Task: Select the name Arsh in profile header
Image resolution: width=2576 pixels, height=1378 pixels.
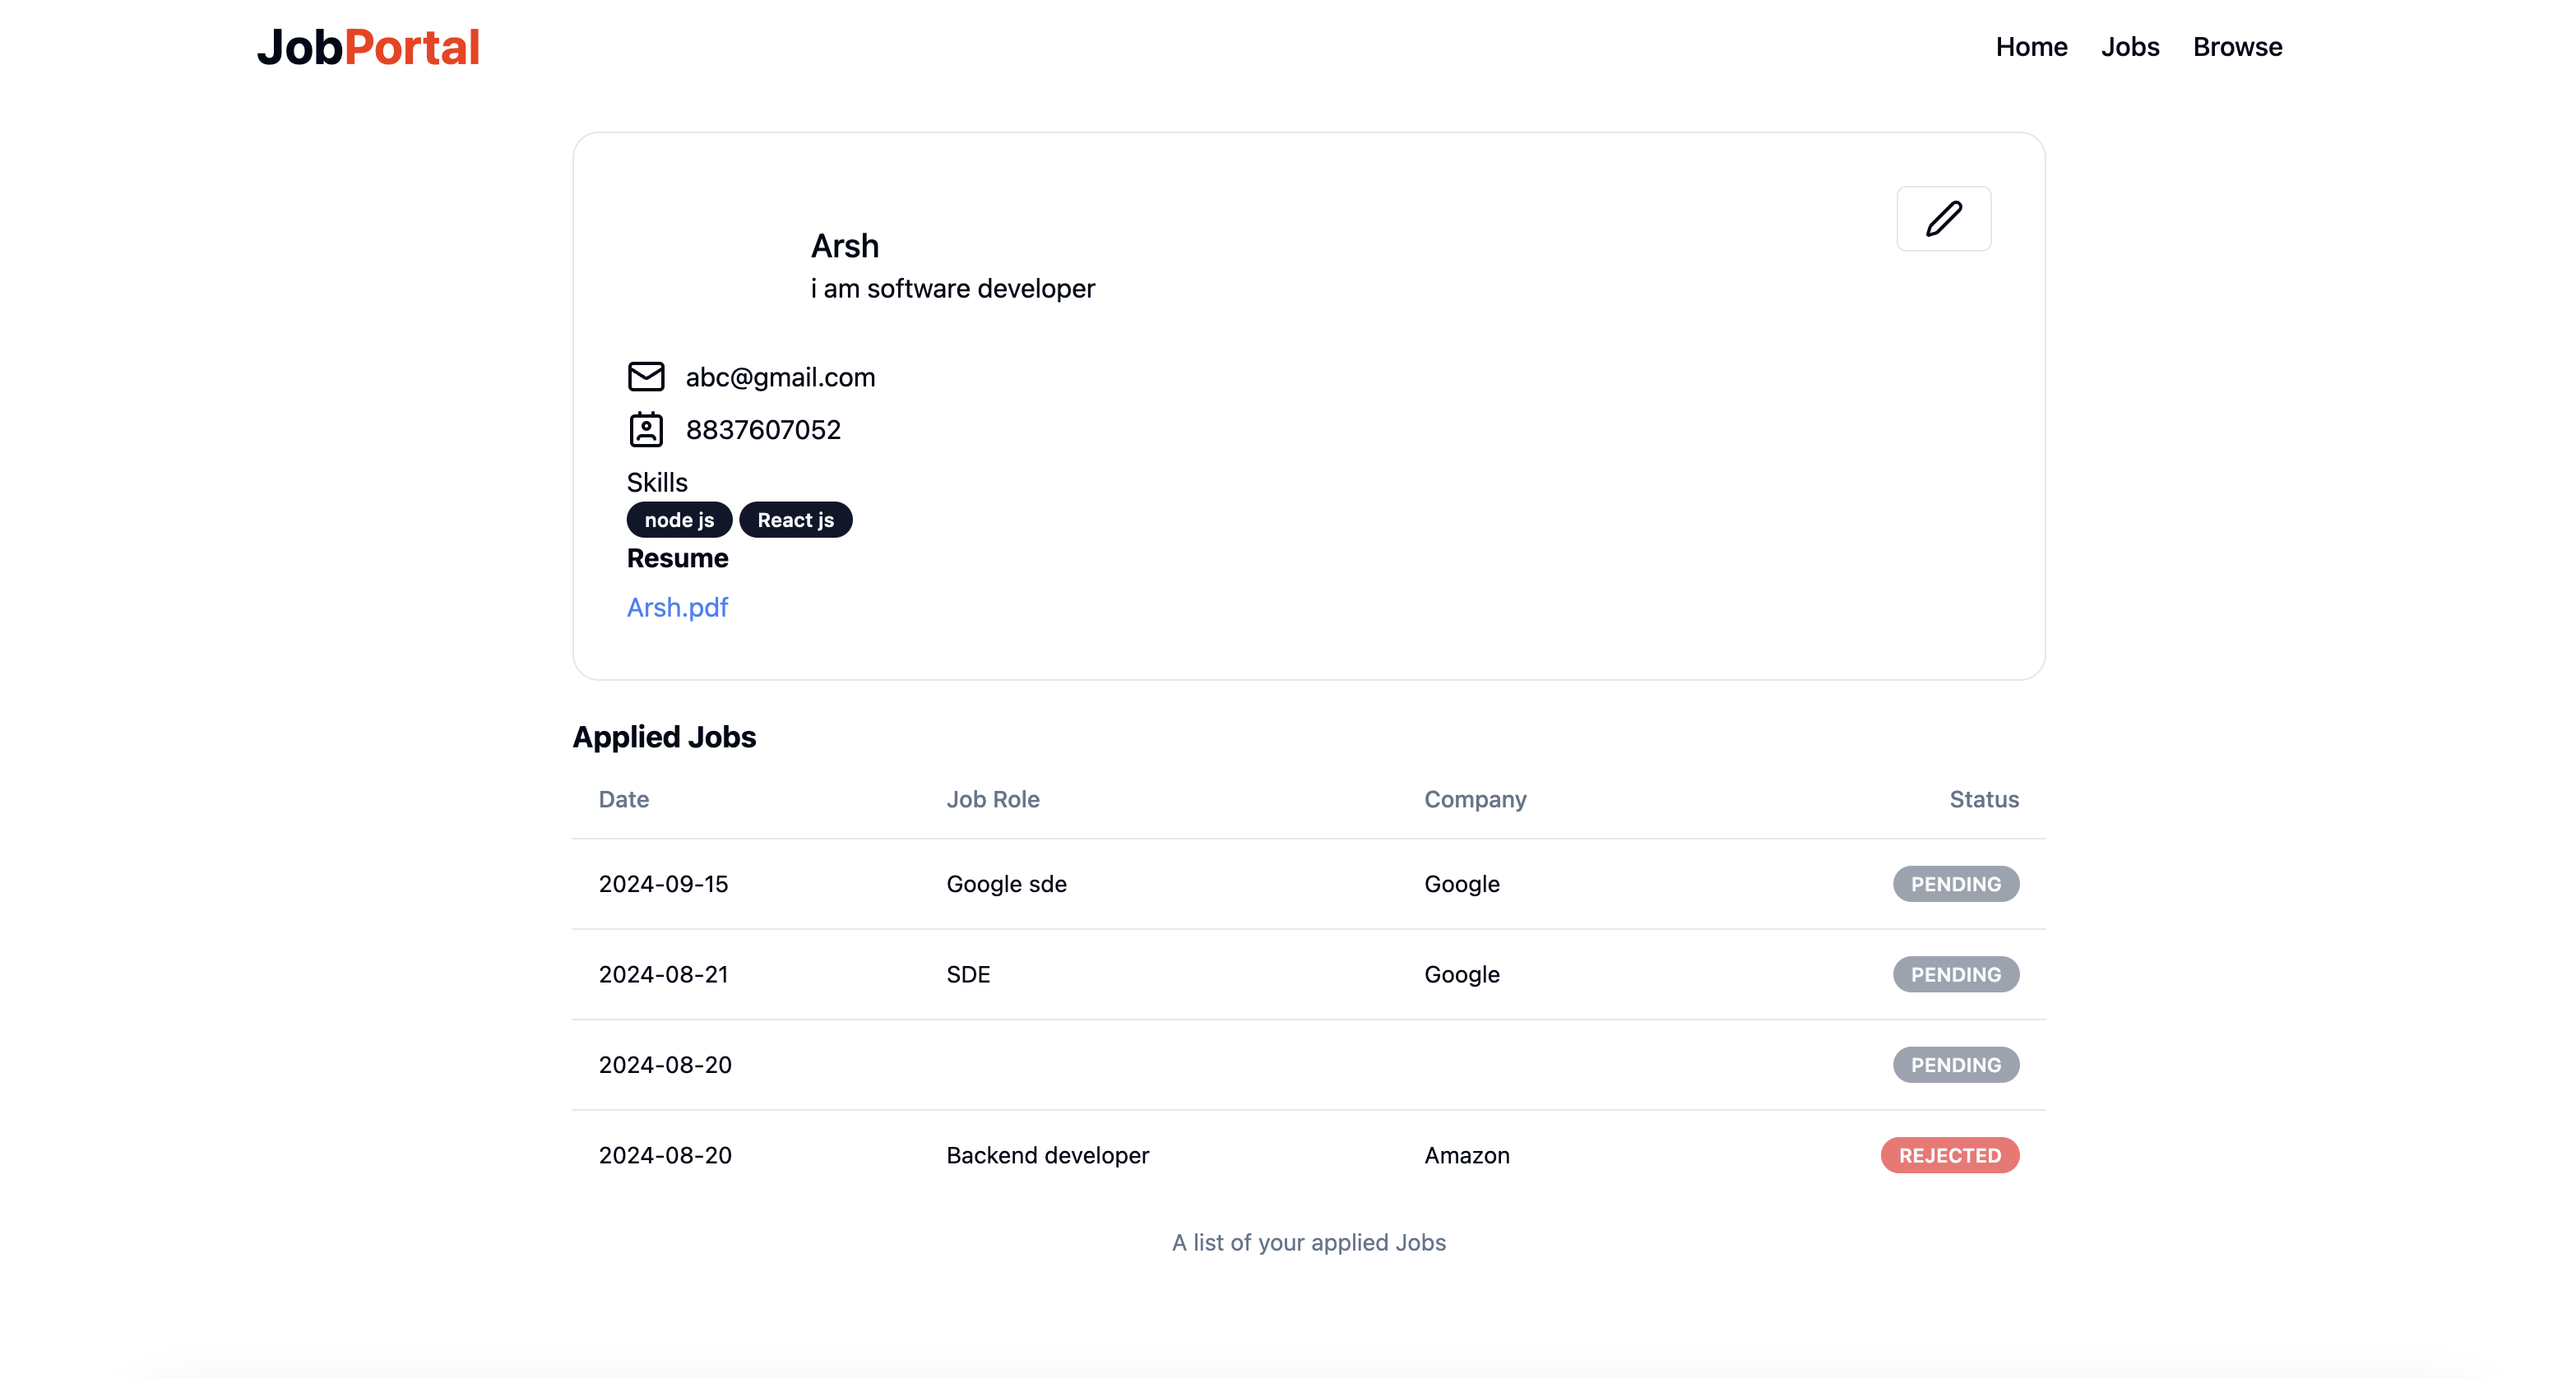Action: coord(844,245)
